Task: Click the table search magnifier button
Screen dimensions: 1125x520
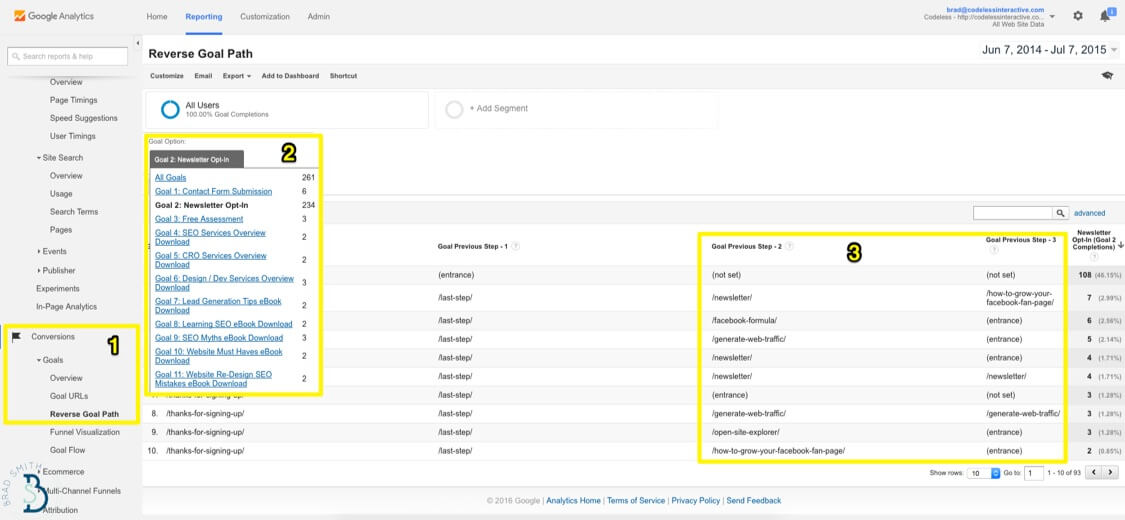Action: click(1060, 213)
